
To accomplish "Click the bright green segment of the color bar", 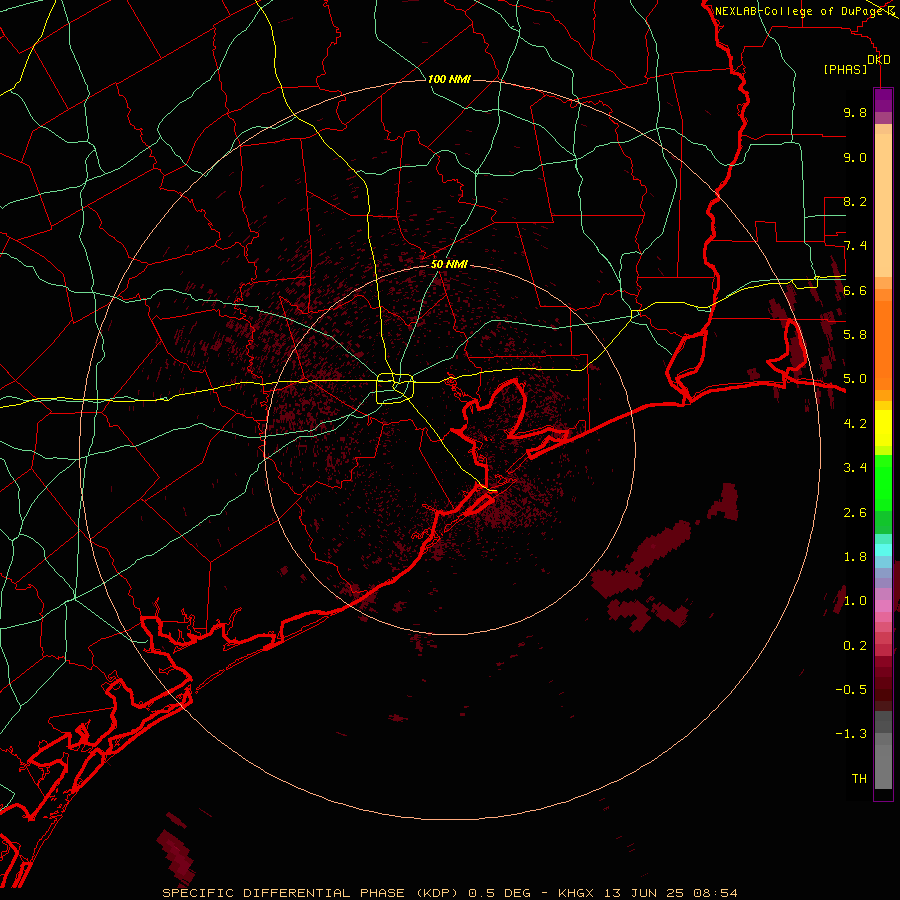I will (x=883, y=483).
